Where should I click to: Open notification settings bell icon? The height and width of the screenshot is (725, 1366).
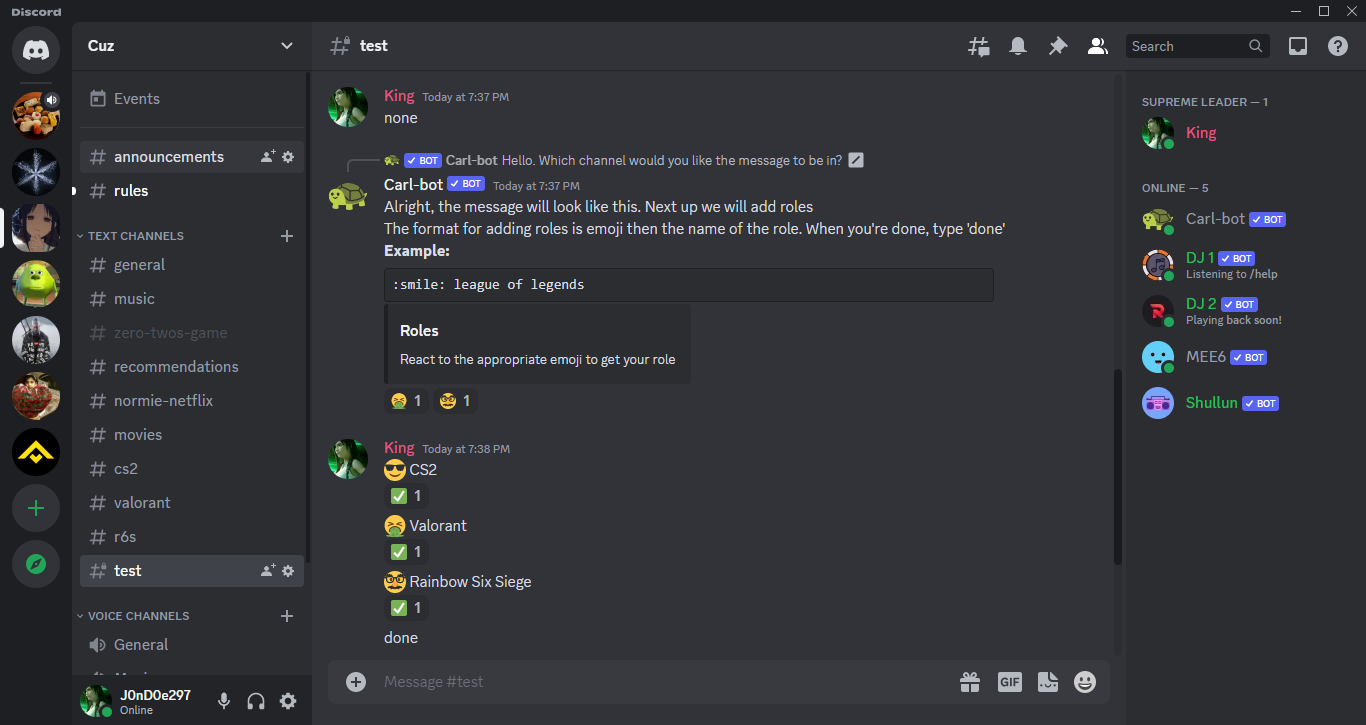point(1018,46)
